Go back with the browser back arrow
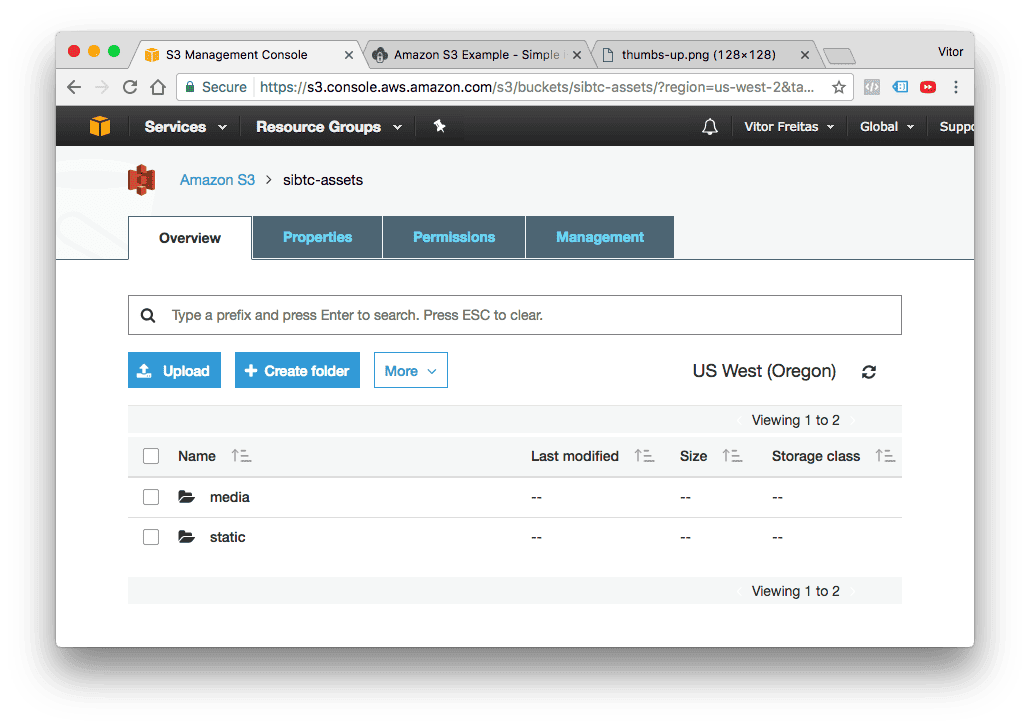 point(74,87)
